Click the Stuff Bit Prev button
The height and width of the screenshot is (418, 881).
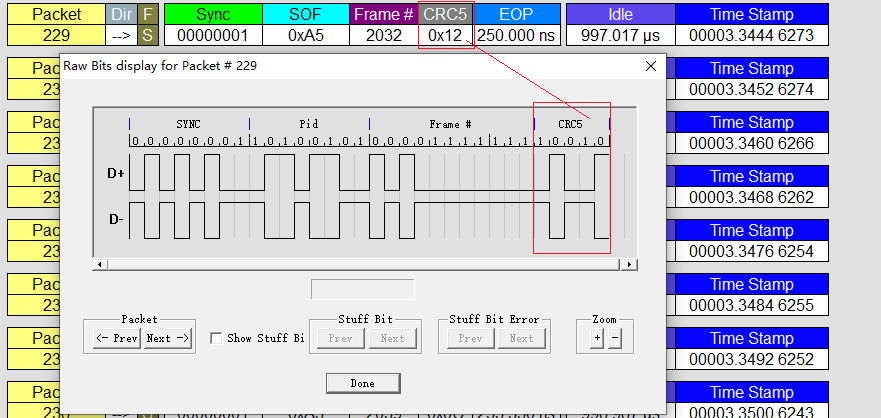coord(340,338)
